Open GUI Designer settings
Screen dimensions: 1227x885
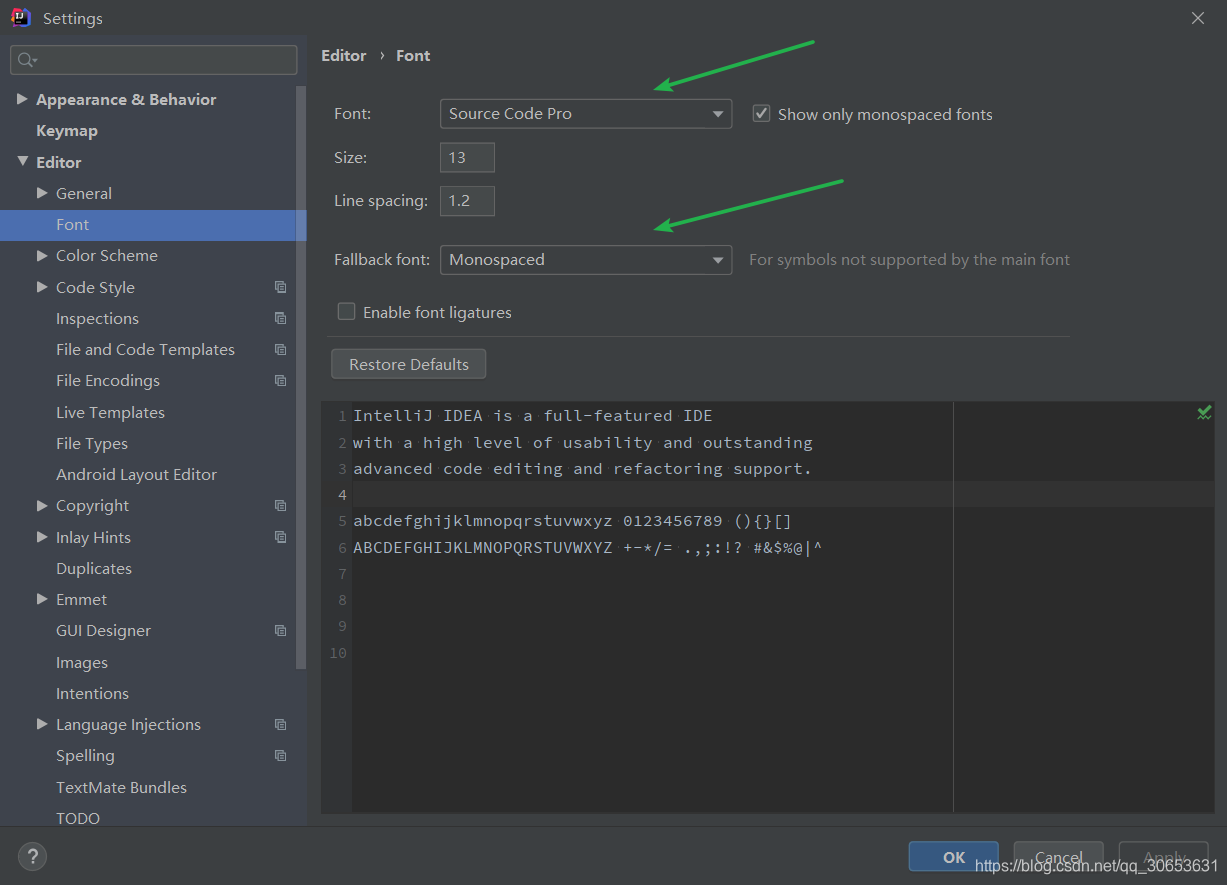(103, 630)
